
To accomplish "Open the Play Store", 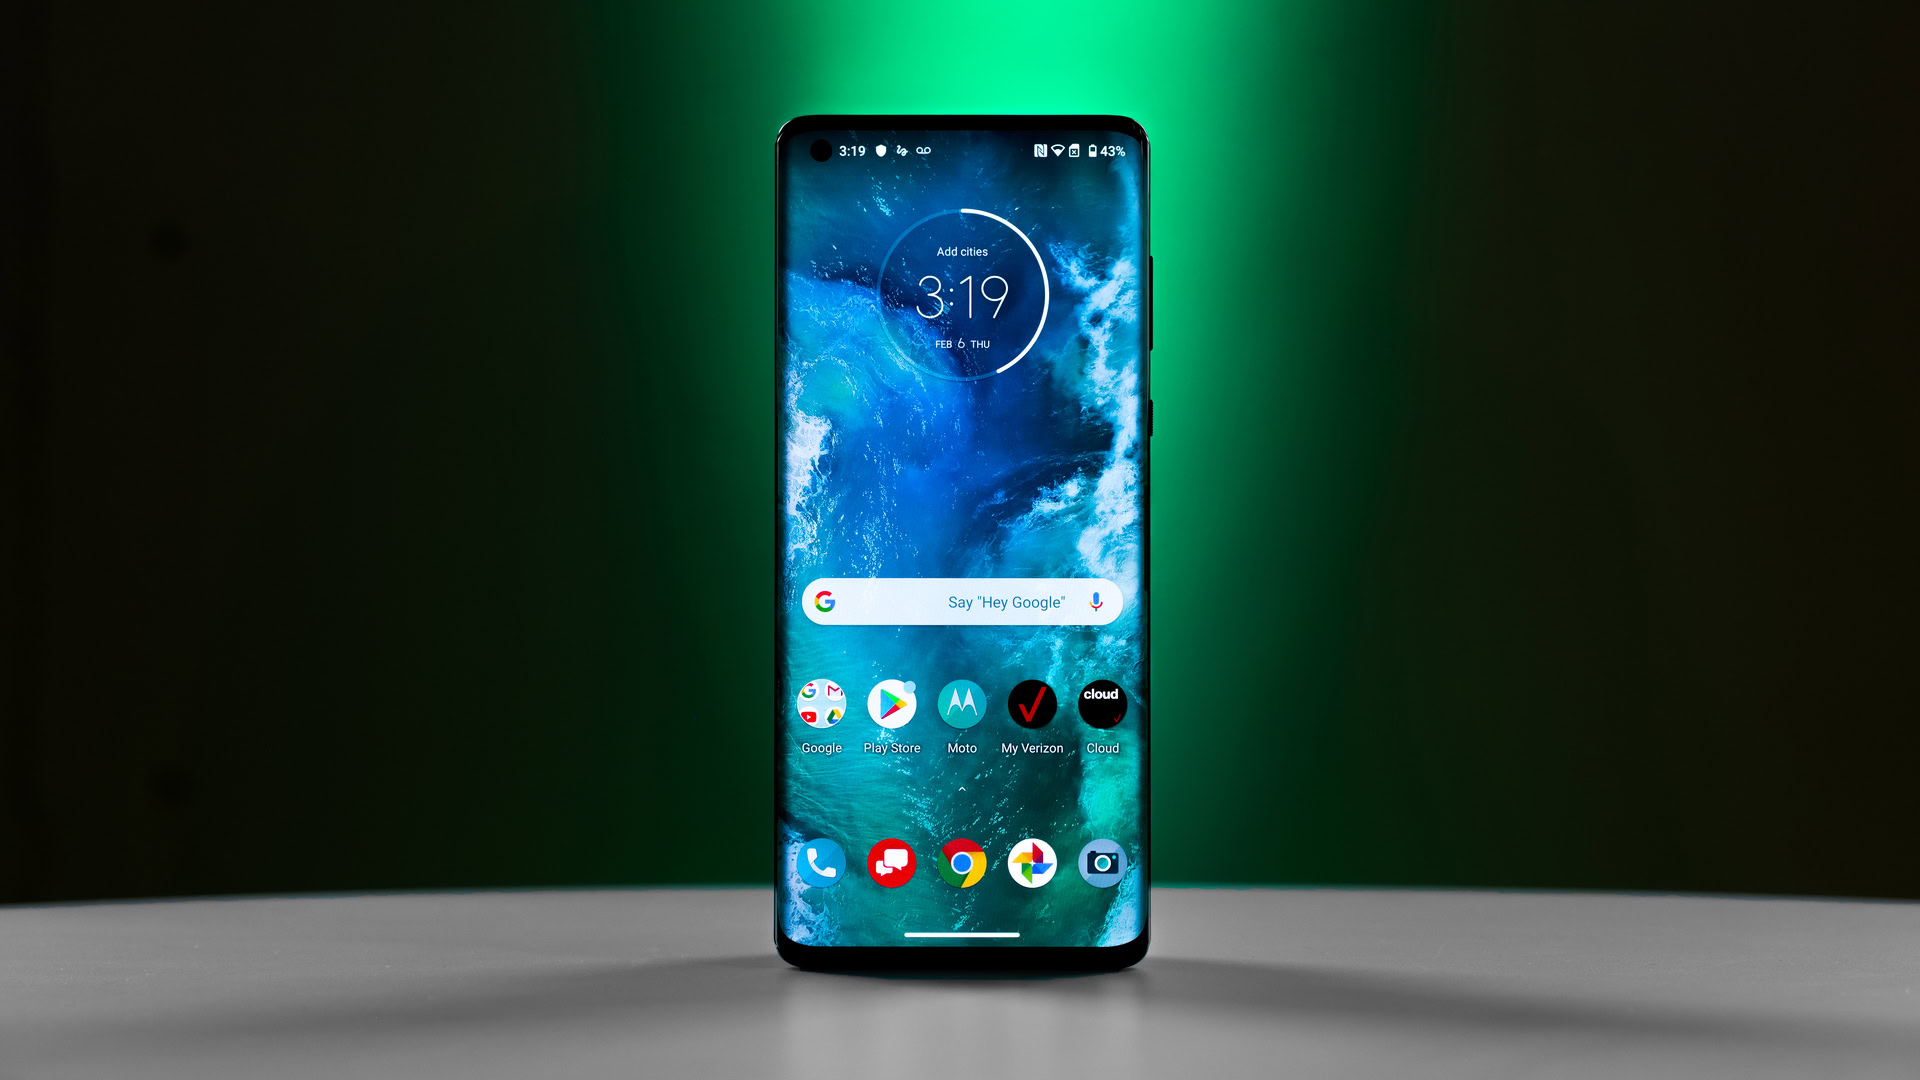I will click(889, 703).
